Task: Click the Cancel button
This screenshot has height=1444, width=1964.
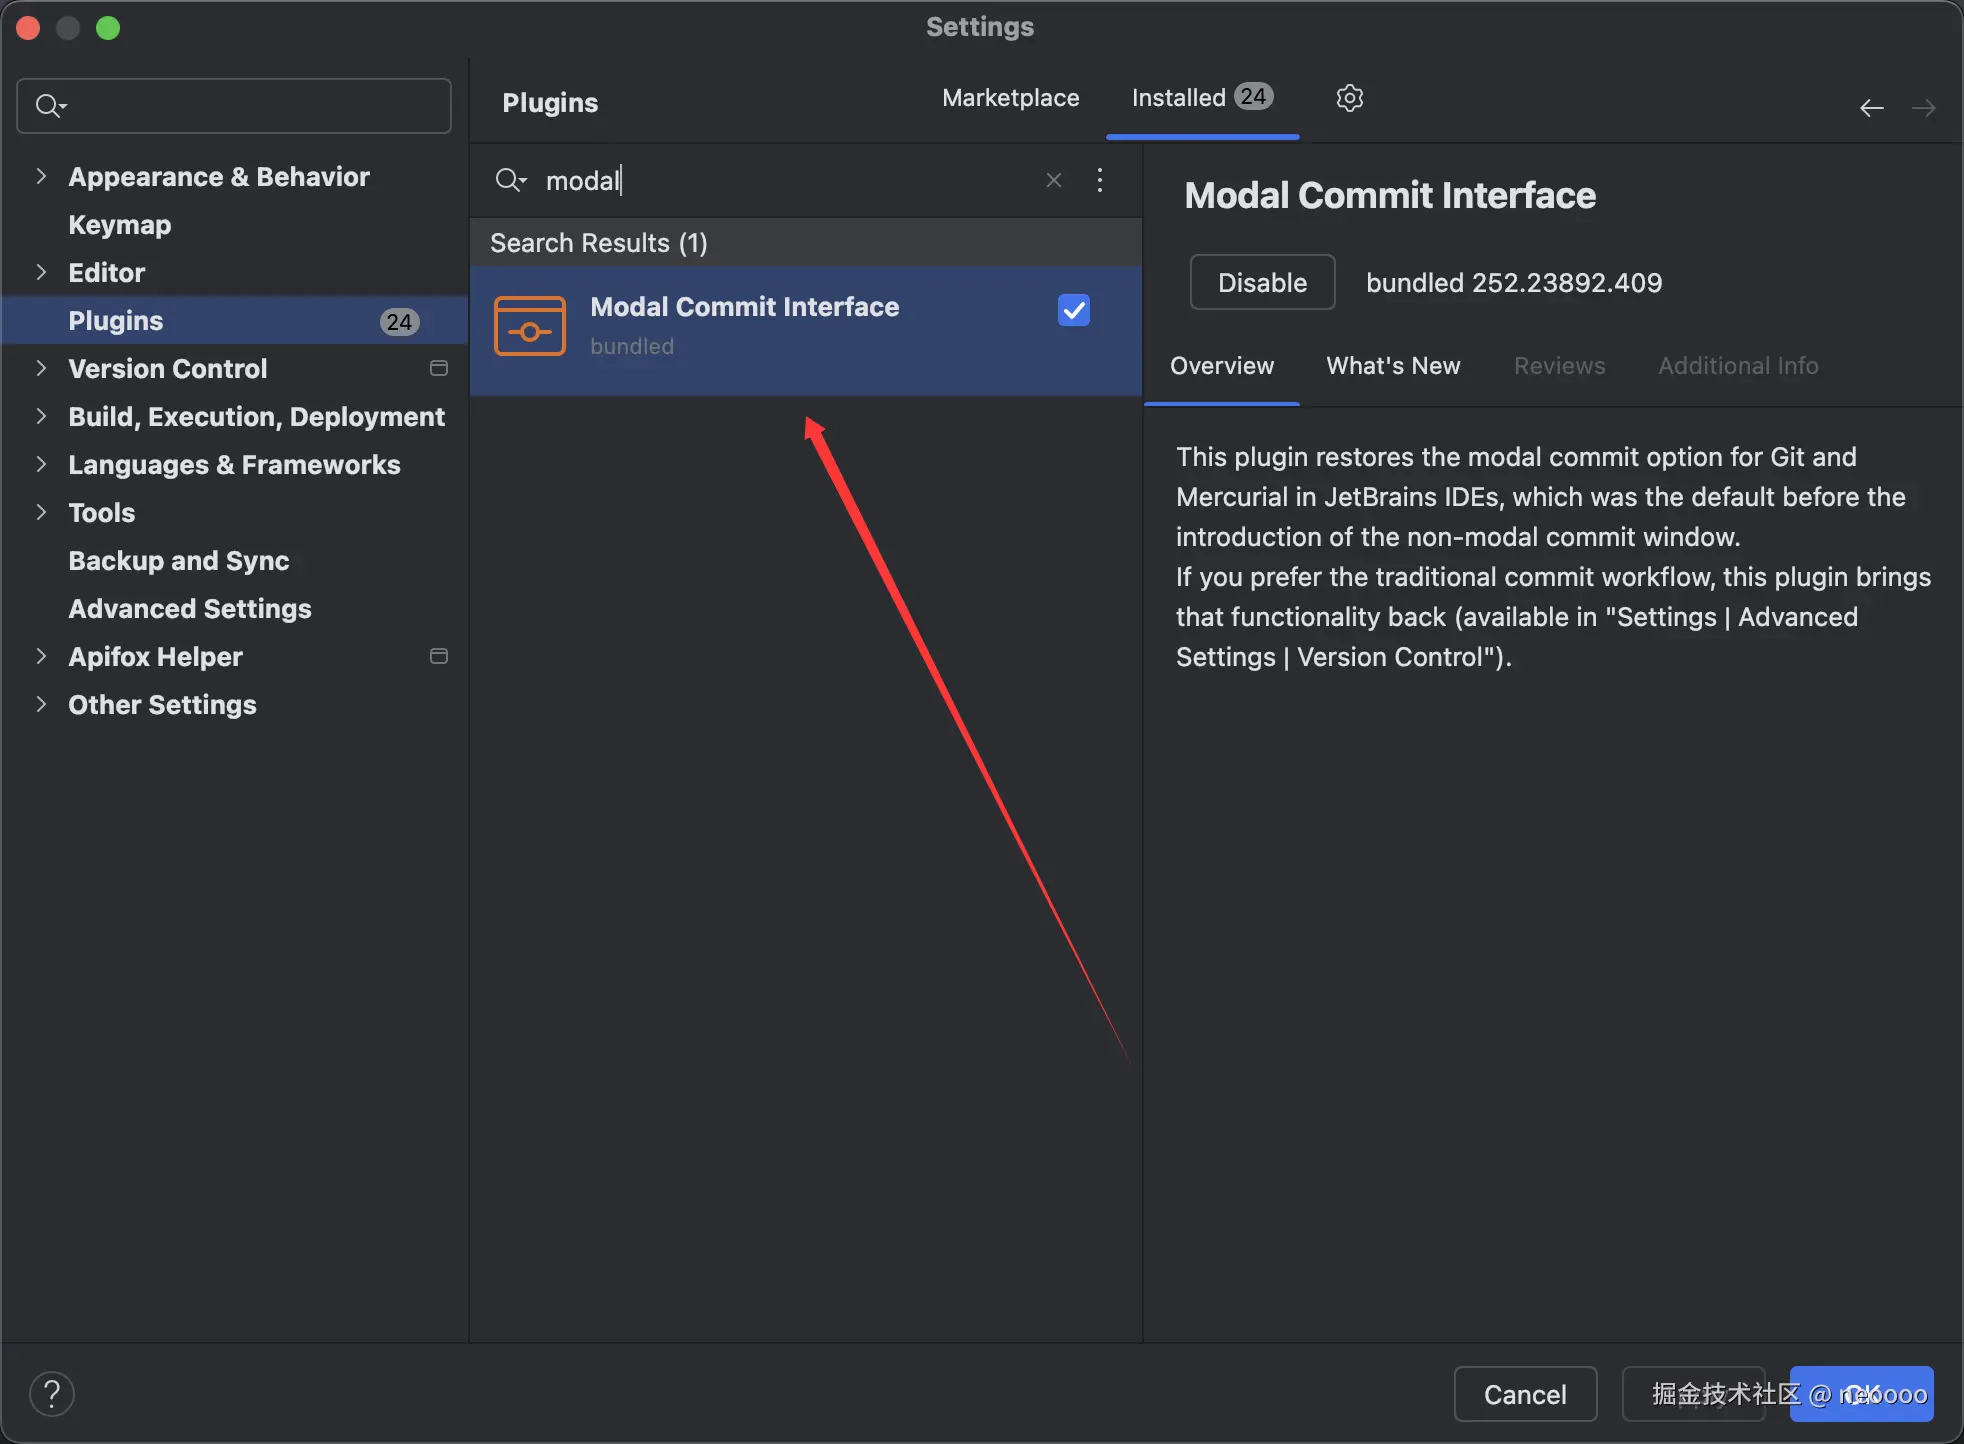Action: (x=1524, y=1393)
